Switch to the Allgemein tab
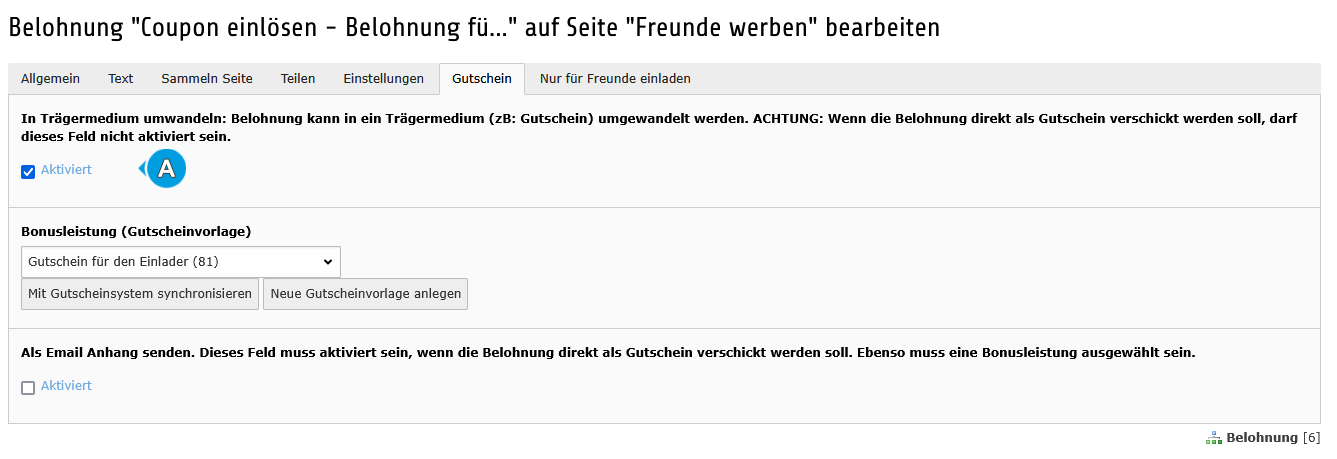Image resolution: width=1337 pixels, height=459 pixels. (x=51, y=78)
